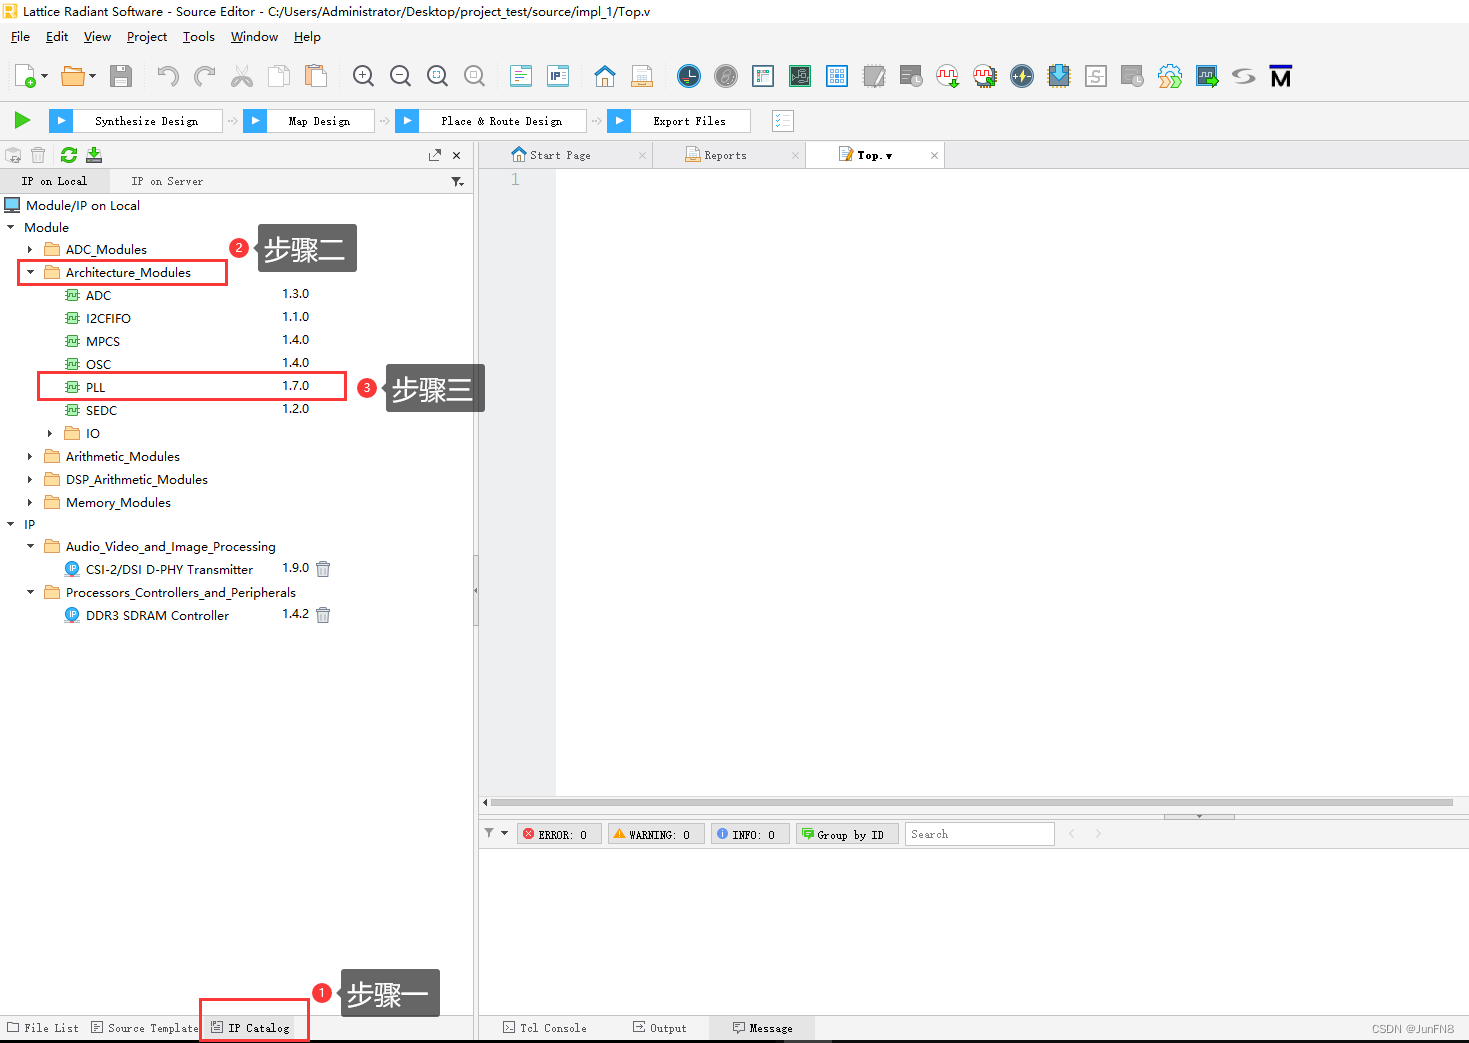Open the New File dropdown arrow
1469x1043 pixels.
(x=44, y=76)
